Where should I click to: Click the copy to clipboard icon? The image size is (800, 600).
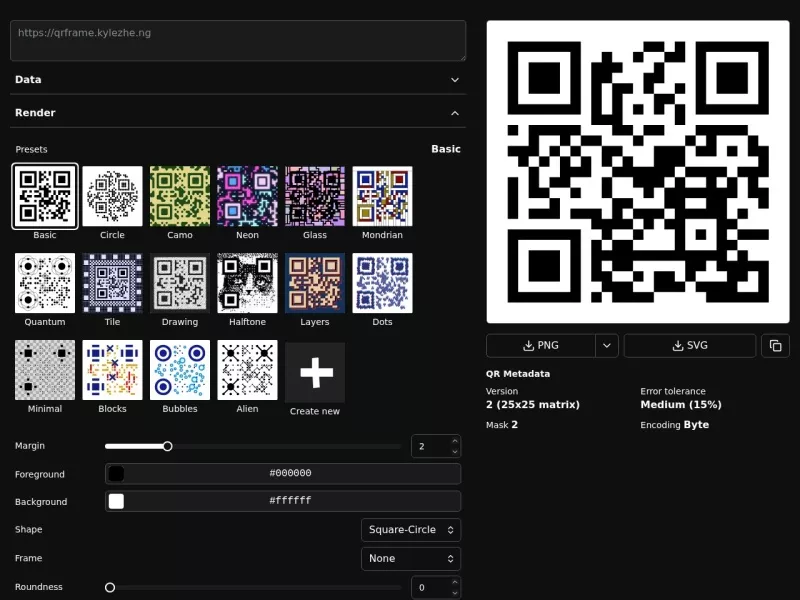point(776,346)
